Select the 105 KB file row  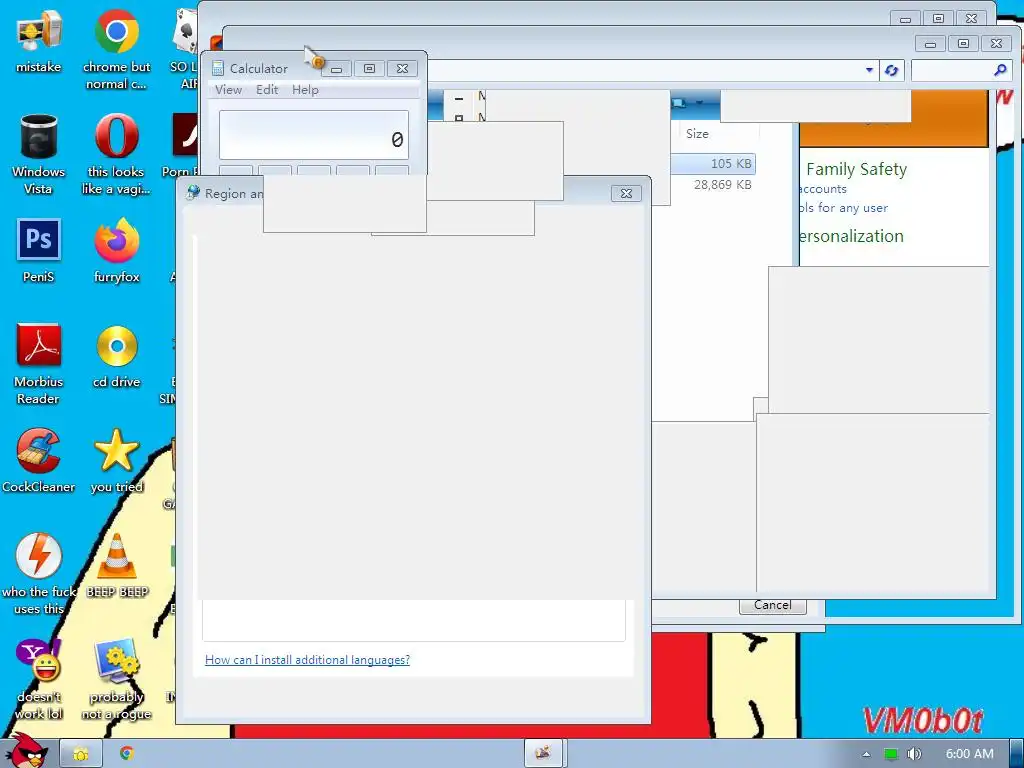coord(713,163)
